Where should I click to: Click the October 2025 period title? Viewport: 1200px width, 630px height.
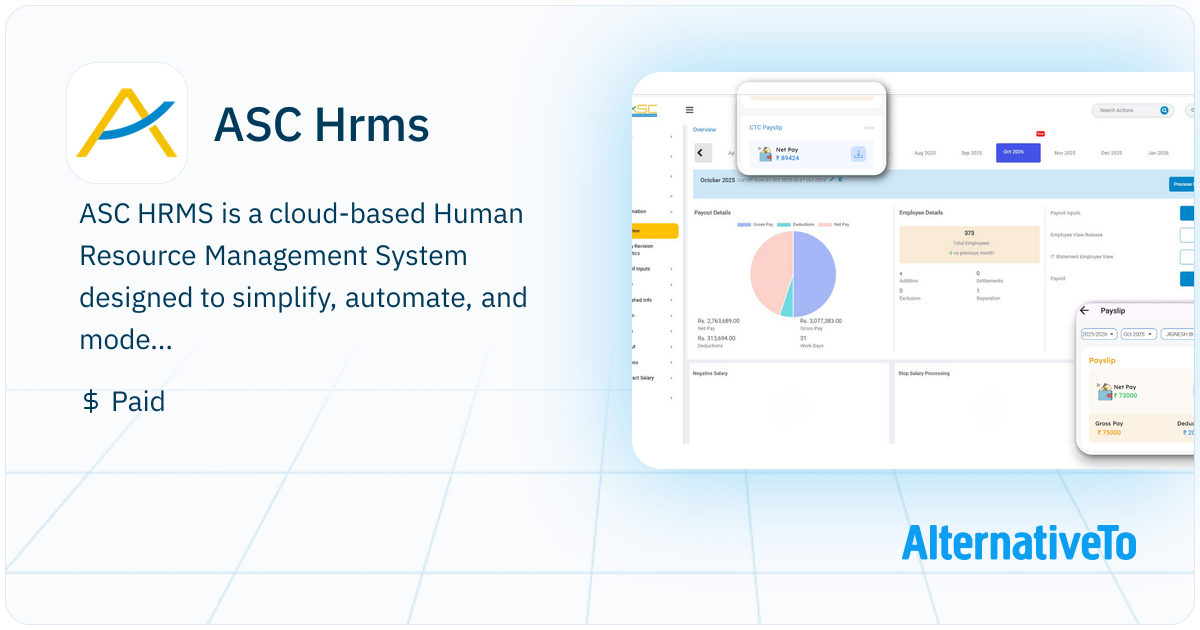[717, 180]
